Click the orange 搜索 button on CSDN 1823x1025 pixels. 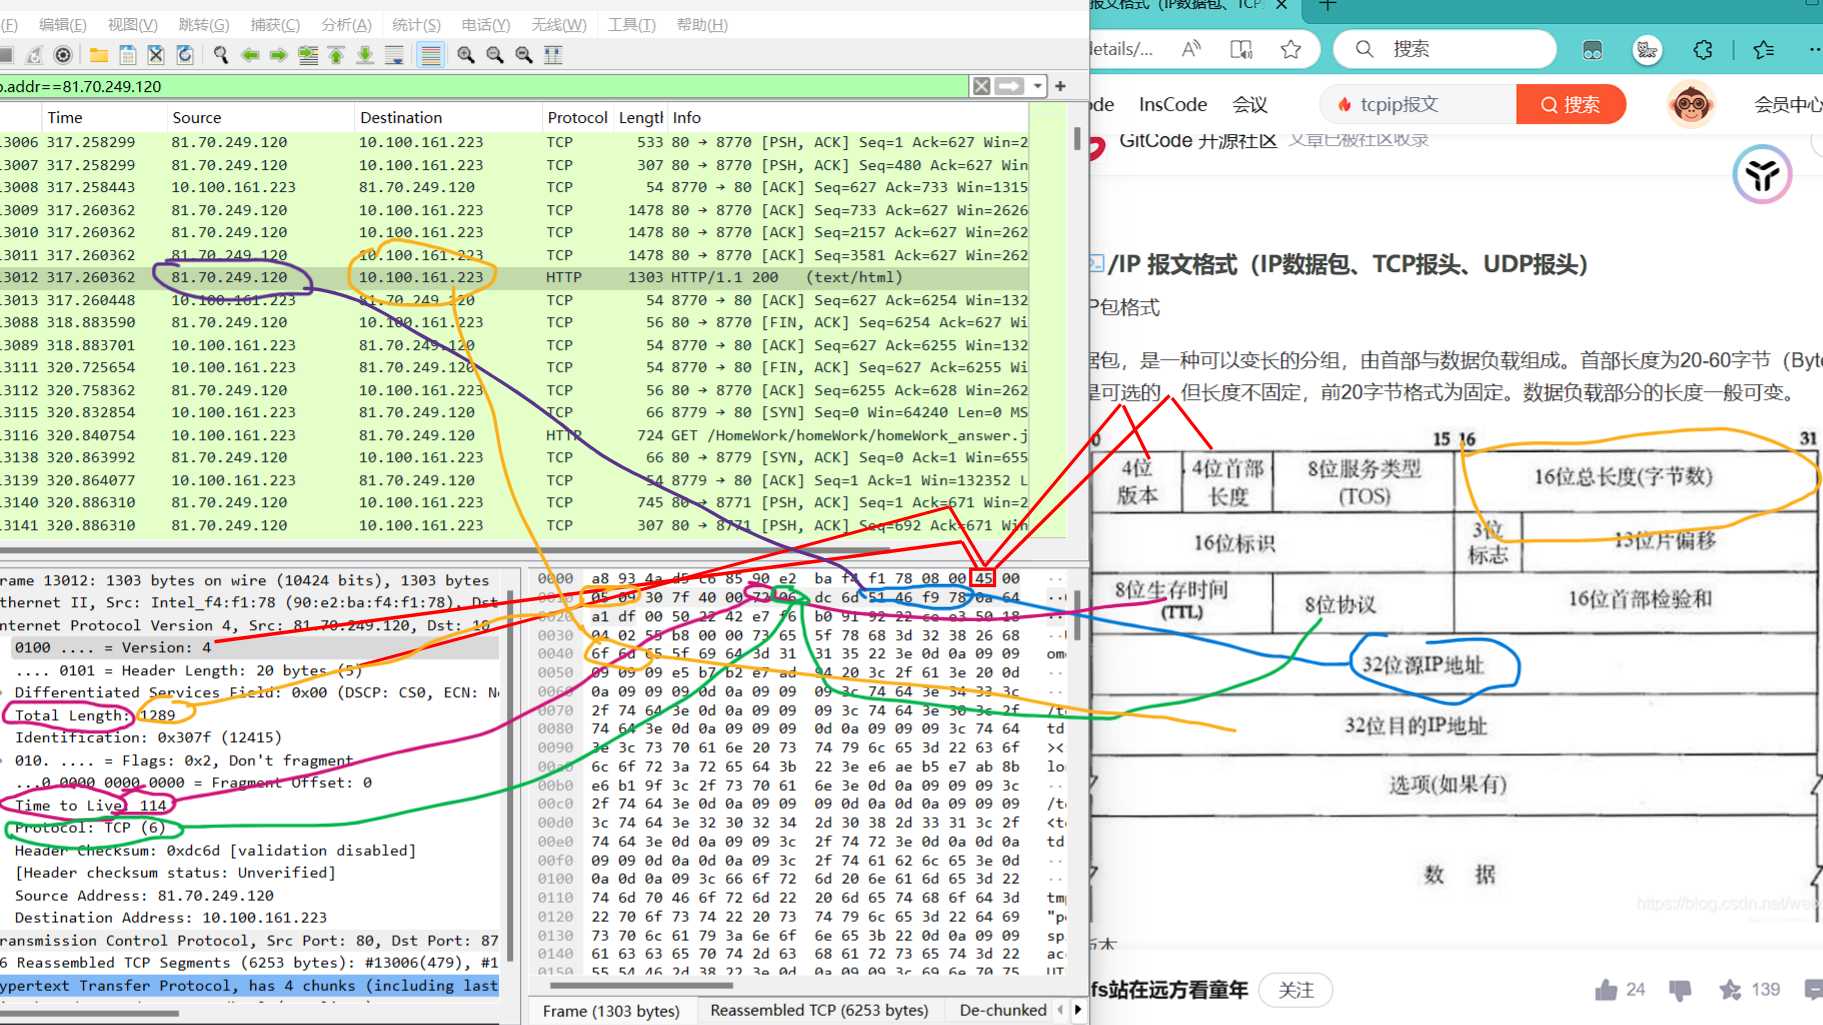click(x=1570, y=104)
